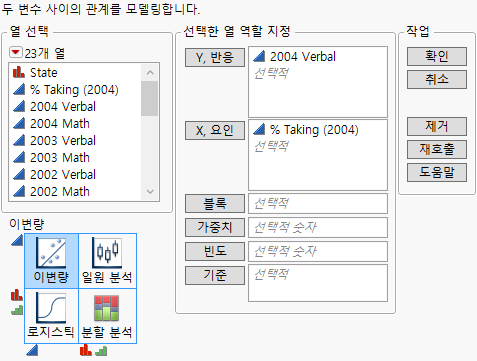Click the column list scrollbar thumb
This screenshot has height=361, width=477.
[x=149, y=99]
